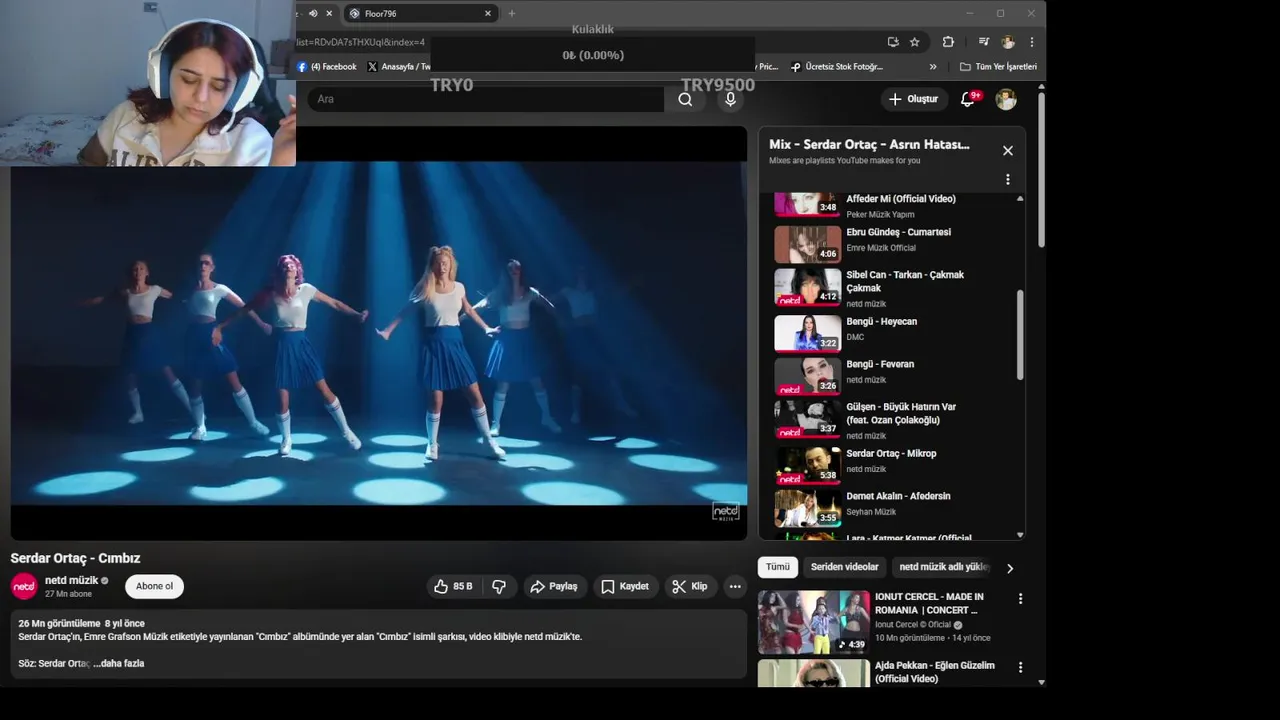This screenshot has width=1280, height=720.
Task: Click the playlist scroll up arrow
Action: click(1020, 199)
